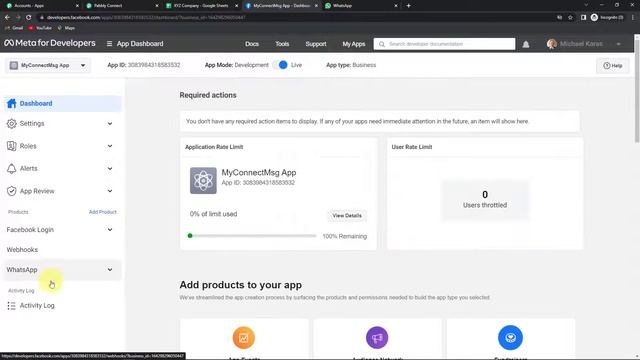Click the Dashboard sidebar label
640x360 pixels.
pyautogui.click(x=36, y=103)
